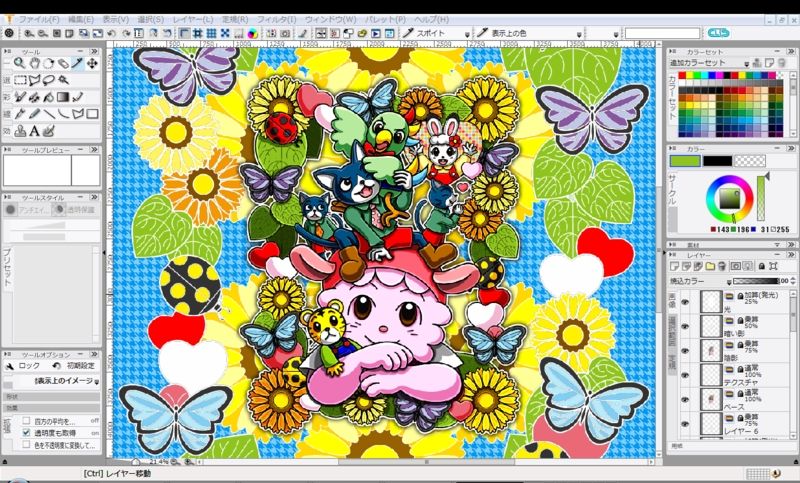Select the Gradient tool
Image resolution: width=800 pixels, height=483 pixels.
pos(63,97)
